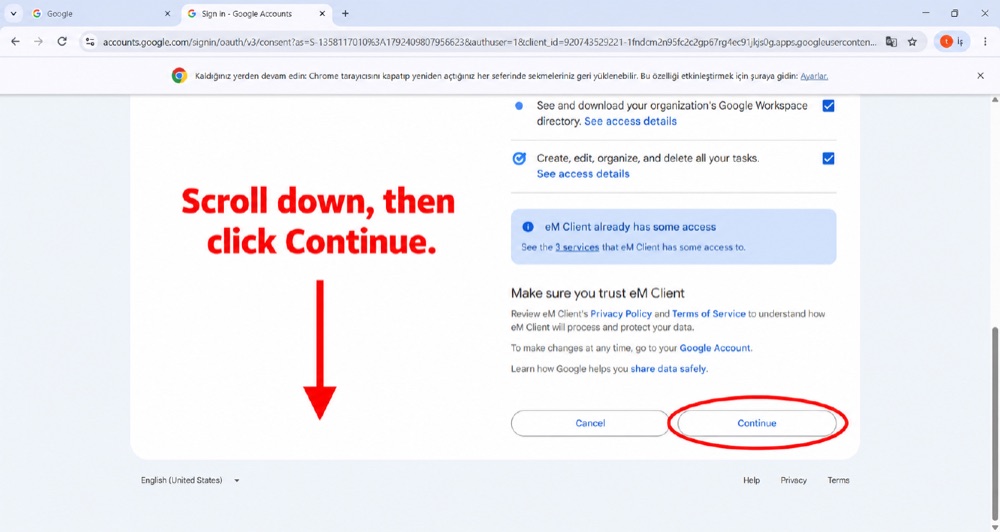
Task: Open the Google Account link
Action: (x=715, y=348)
